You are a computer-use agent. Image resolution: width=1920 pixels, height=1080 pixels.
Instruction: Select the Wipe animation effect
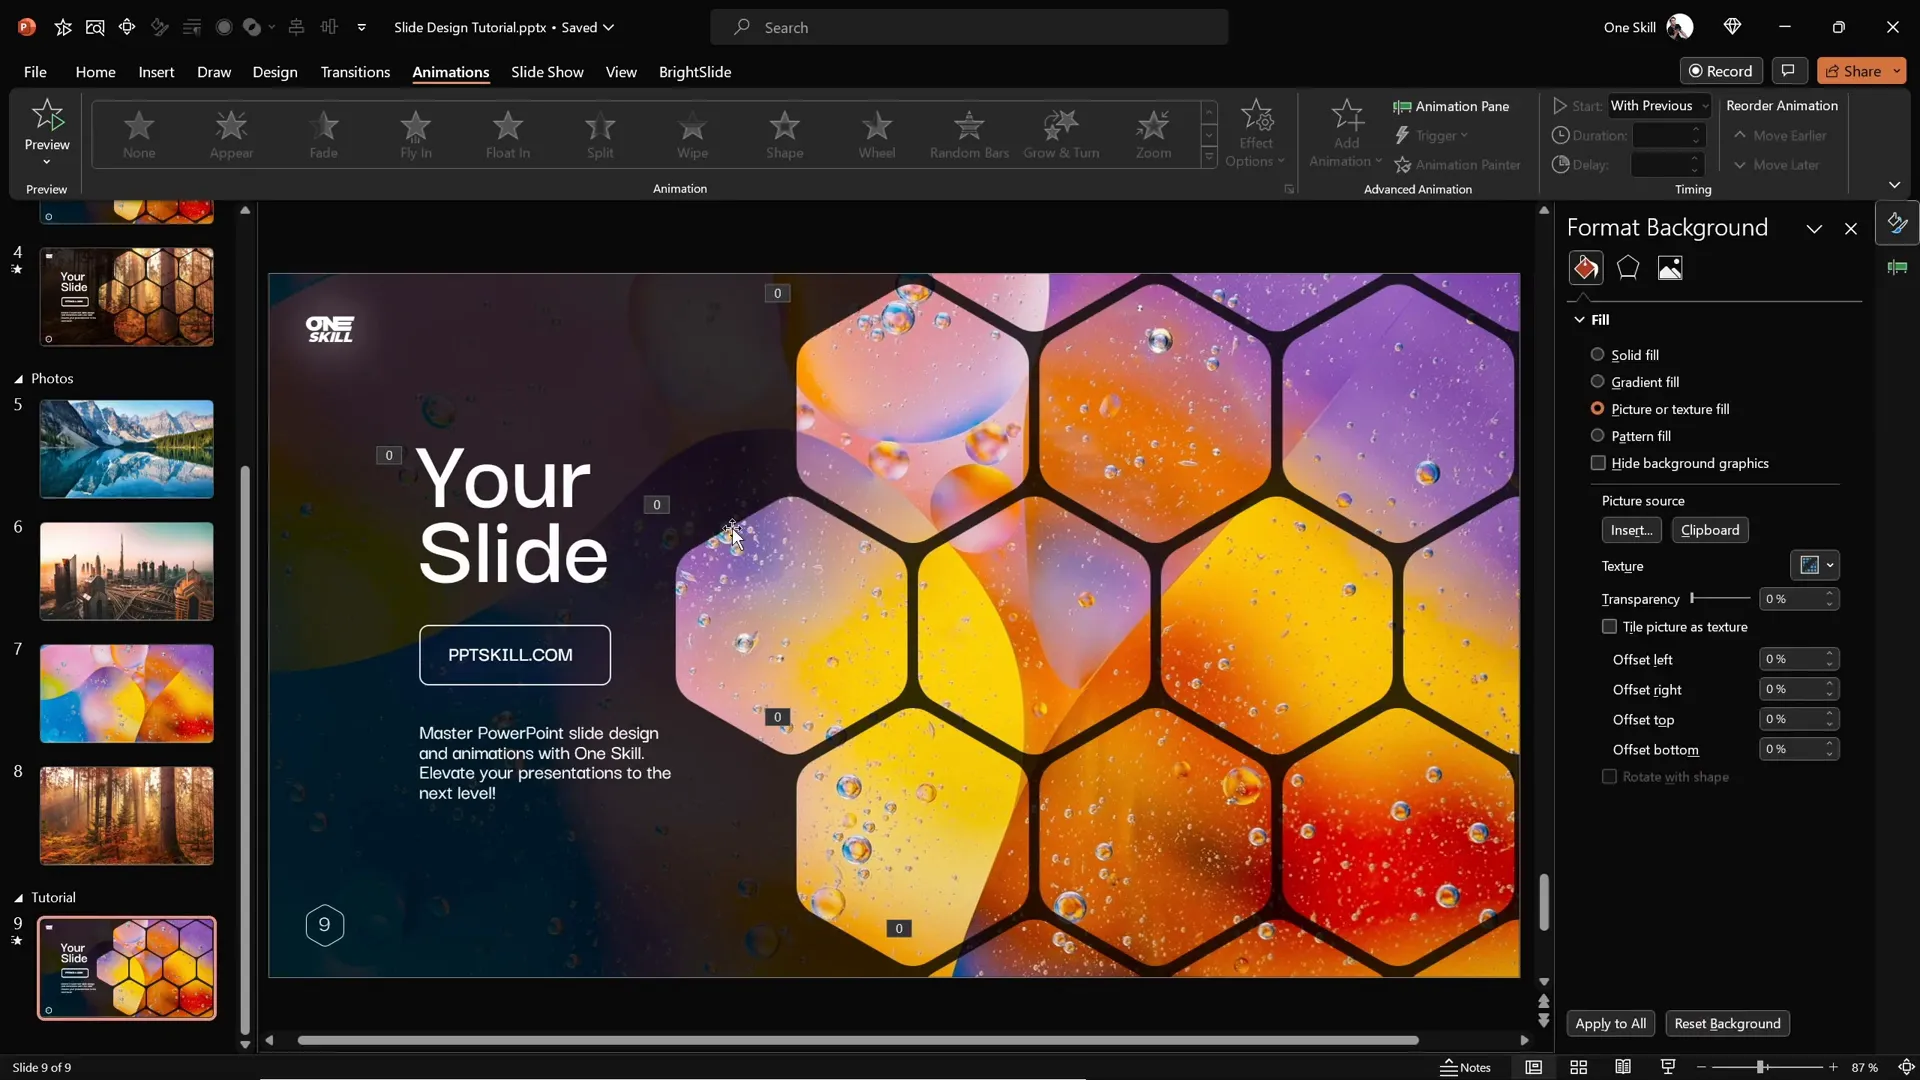pos(692,135)
